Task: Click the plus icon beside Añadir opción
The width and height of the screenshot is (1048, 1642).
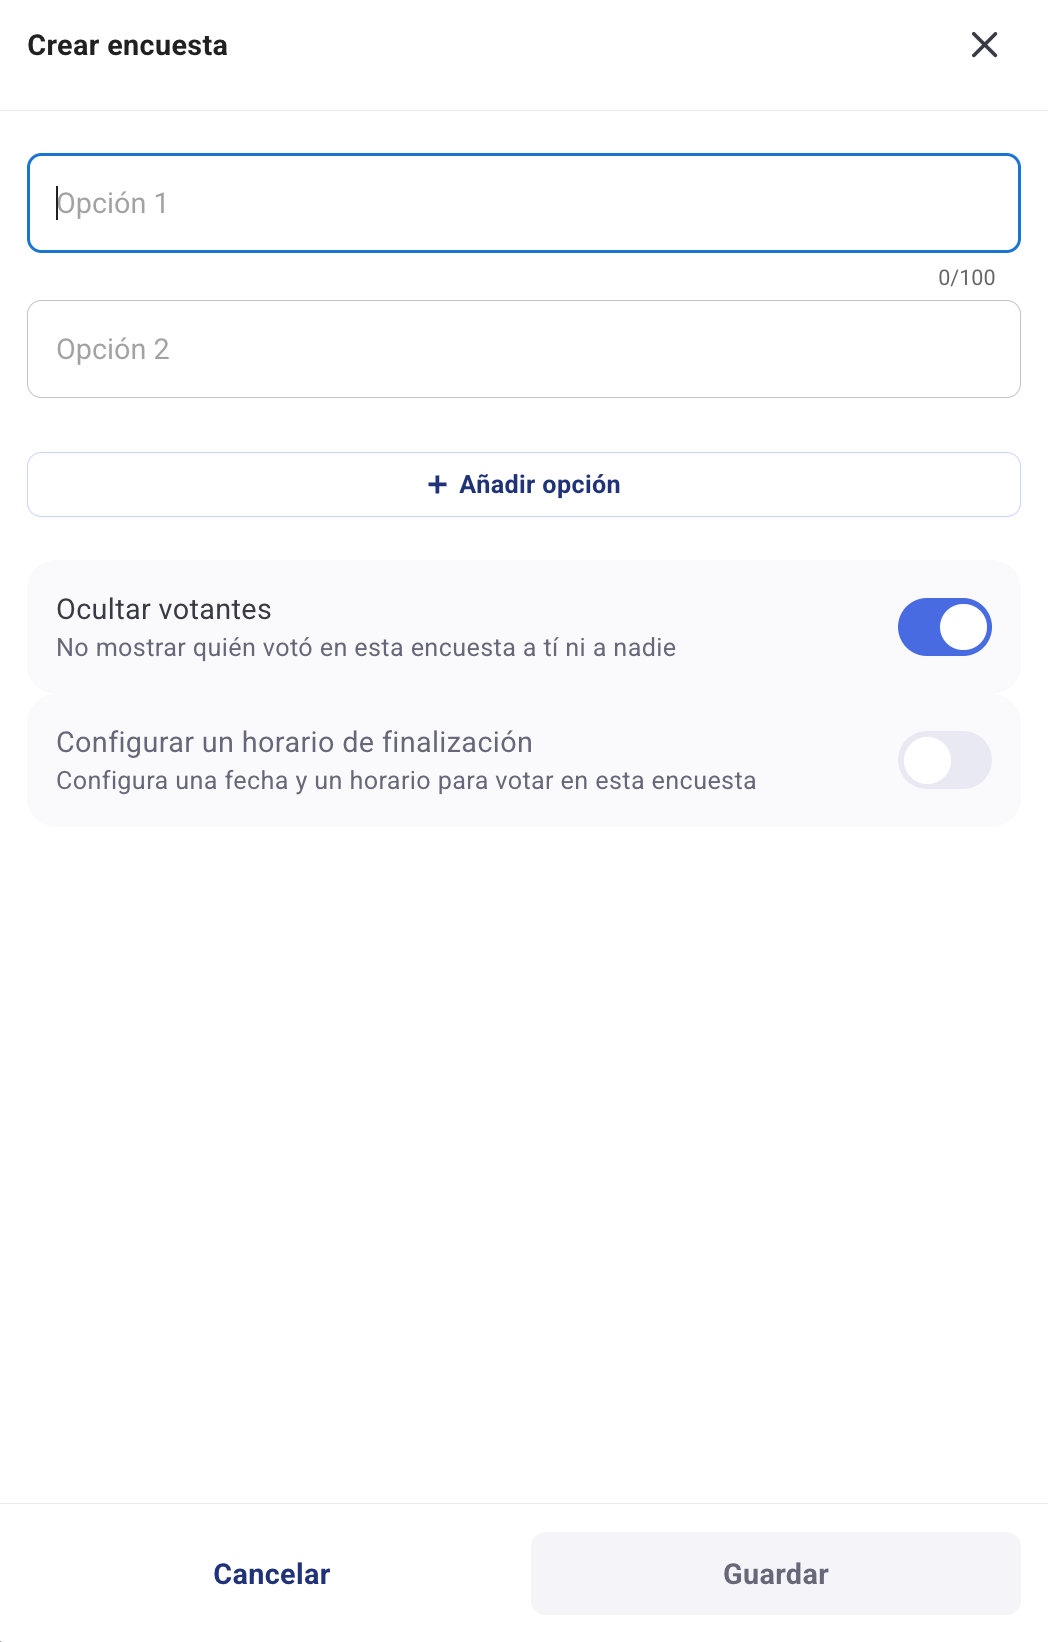Action: (437, 485)
